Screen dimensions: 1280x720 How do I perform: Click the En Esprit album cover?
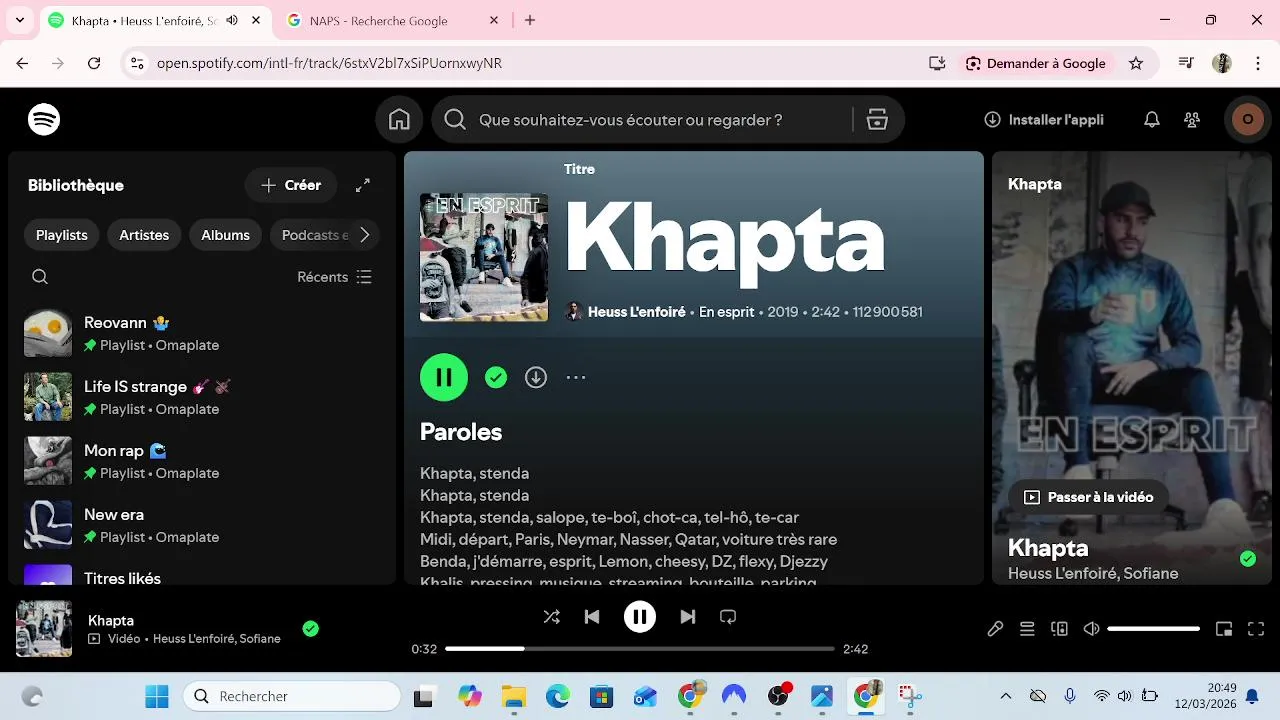click(x=484, y=257)
